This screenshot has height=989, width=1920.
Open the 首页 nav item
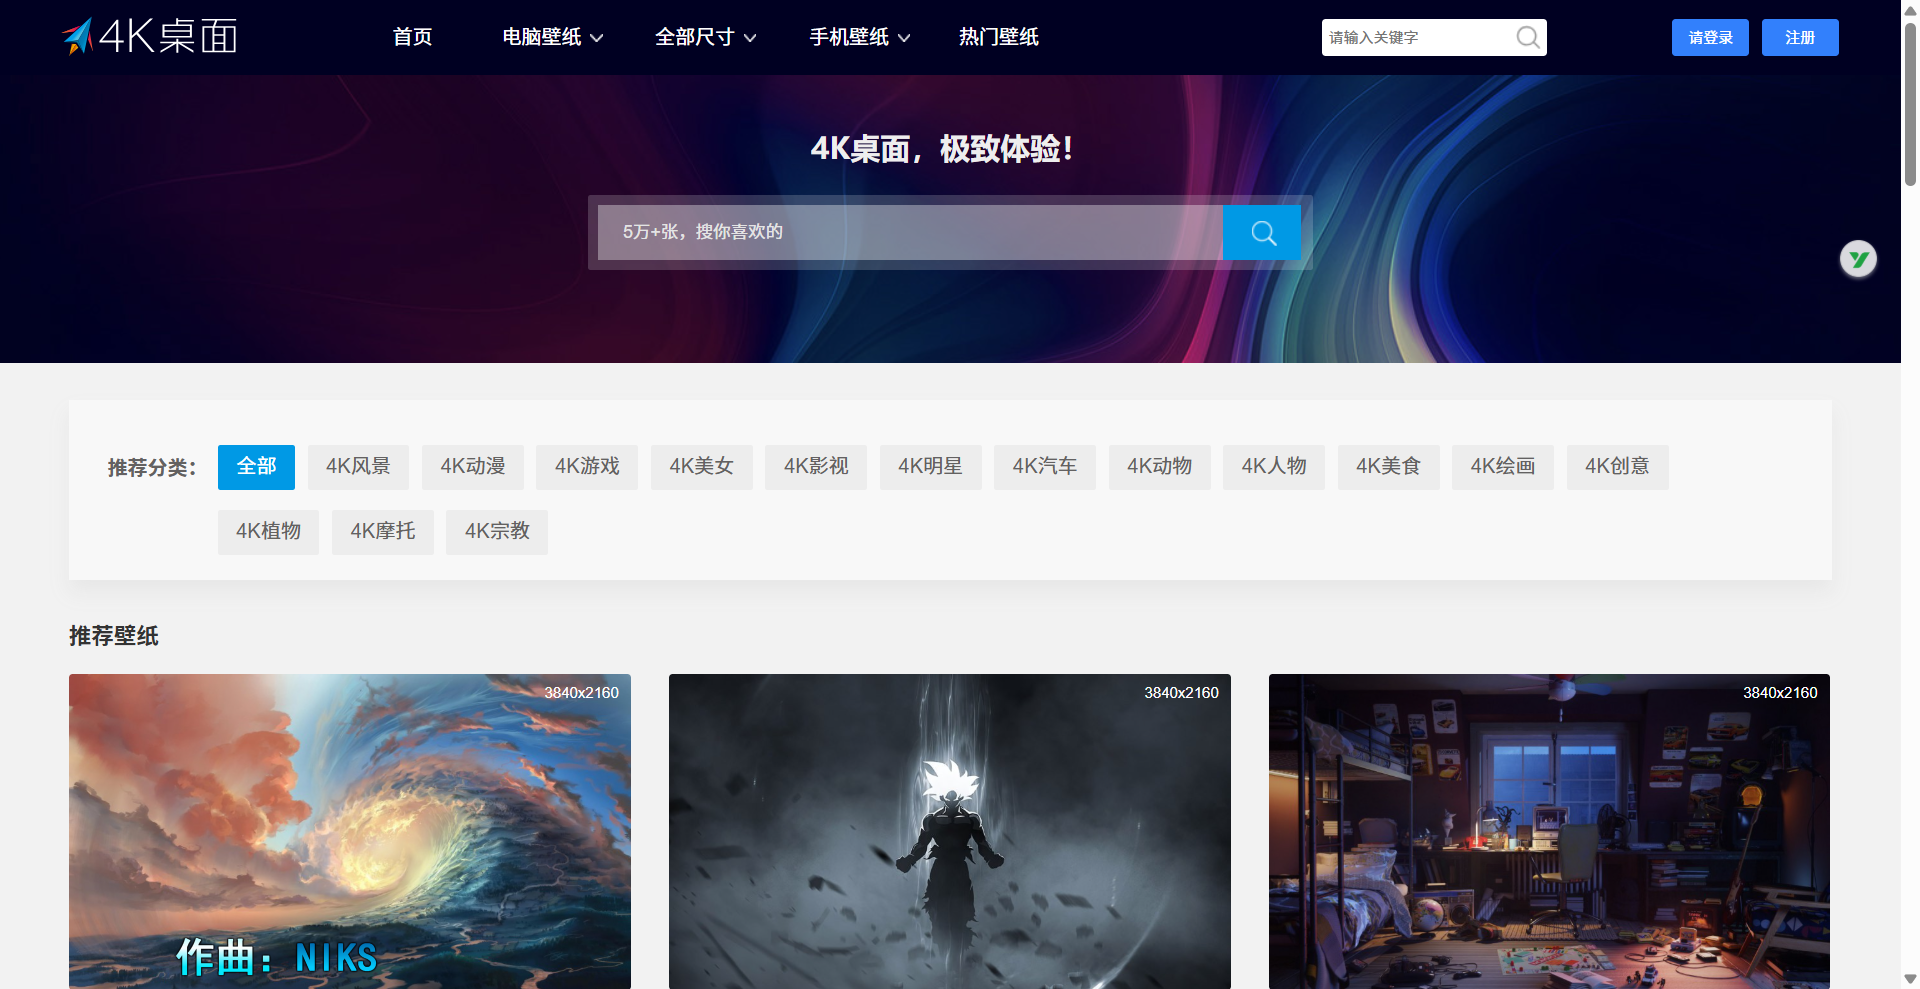(412, 37)
